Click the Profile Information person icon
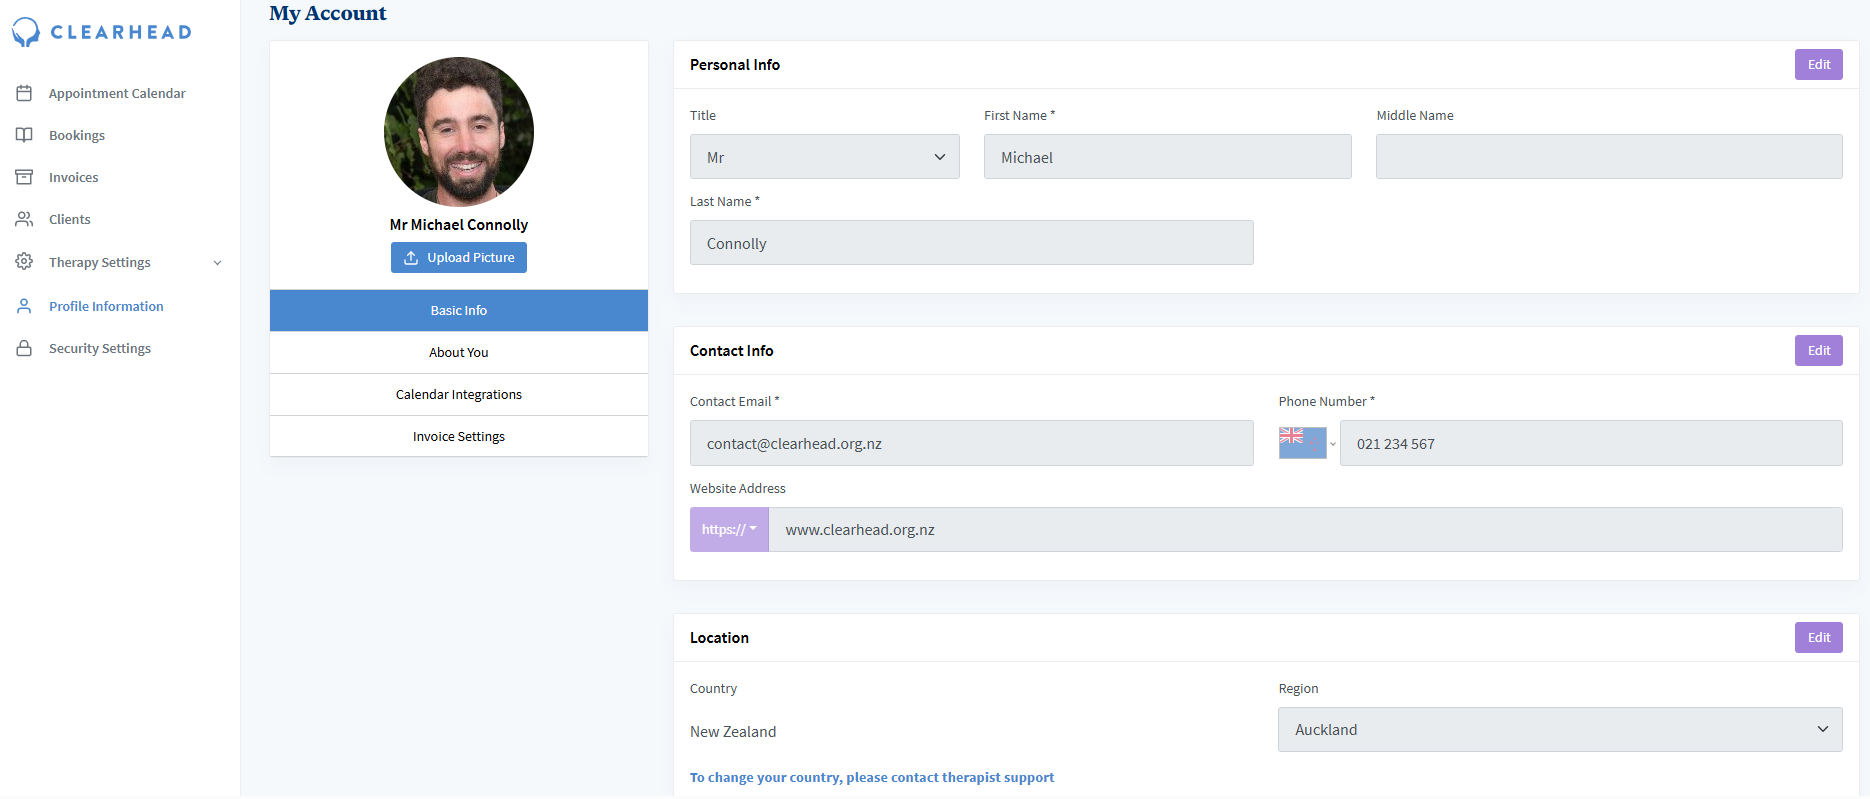1870x799 pixels. [24, 306]
